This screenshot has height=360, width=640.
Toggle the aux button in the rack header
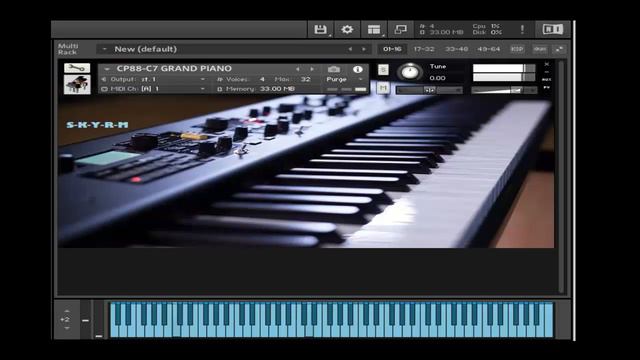click(x=540, y=49)
